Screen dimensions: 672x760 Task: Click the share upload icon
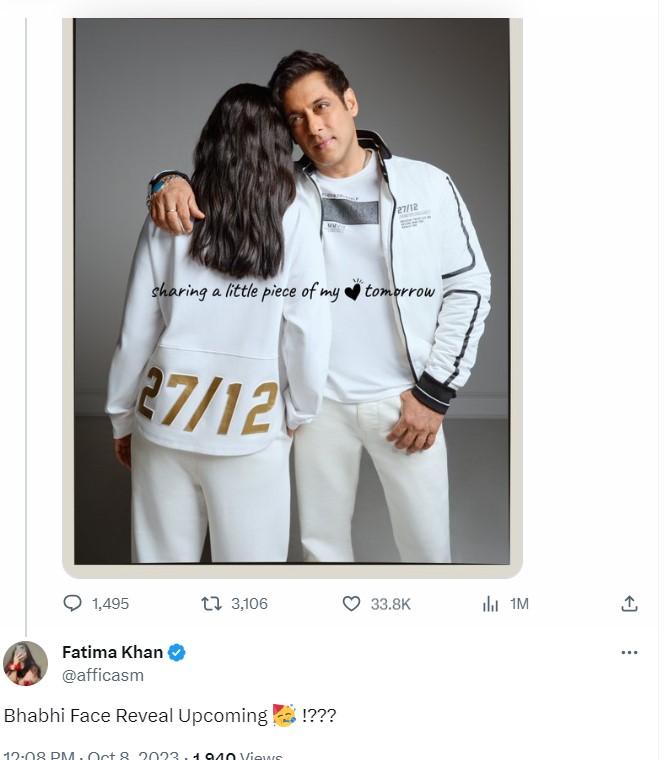[629, 603]
